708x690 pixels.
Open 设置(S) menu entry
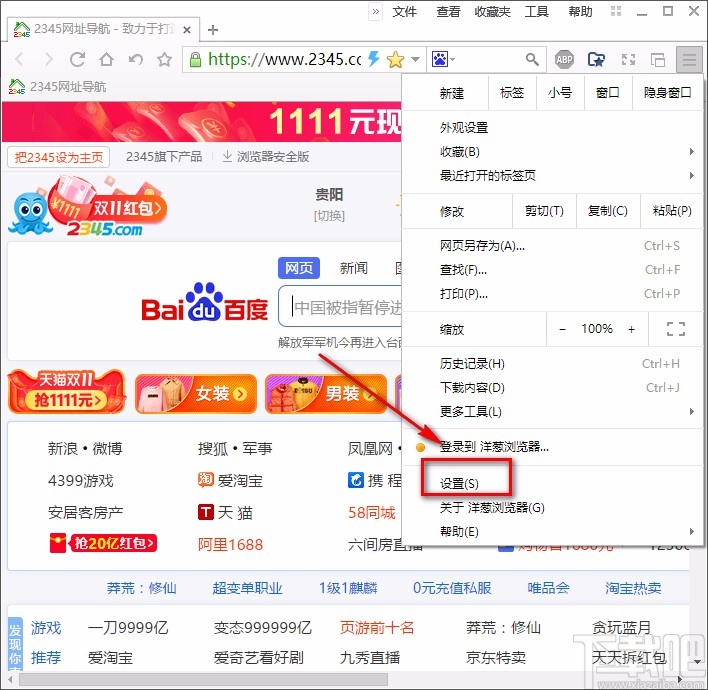tap(552, 484)
